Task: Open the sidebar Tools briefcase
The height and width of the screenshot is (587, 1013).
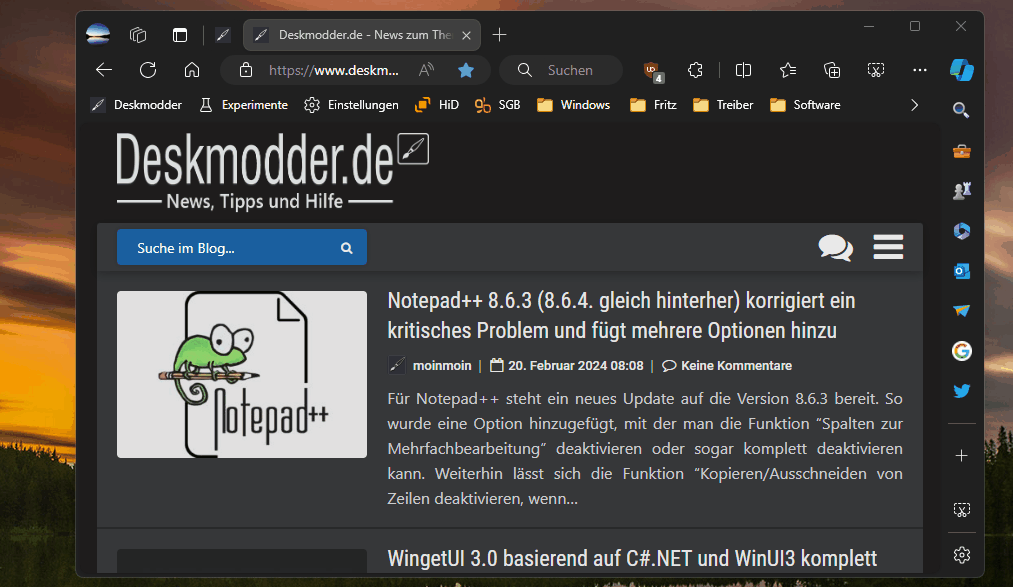Action: 961,151
